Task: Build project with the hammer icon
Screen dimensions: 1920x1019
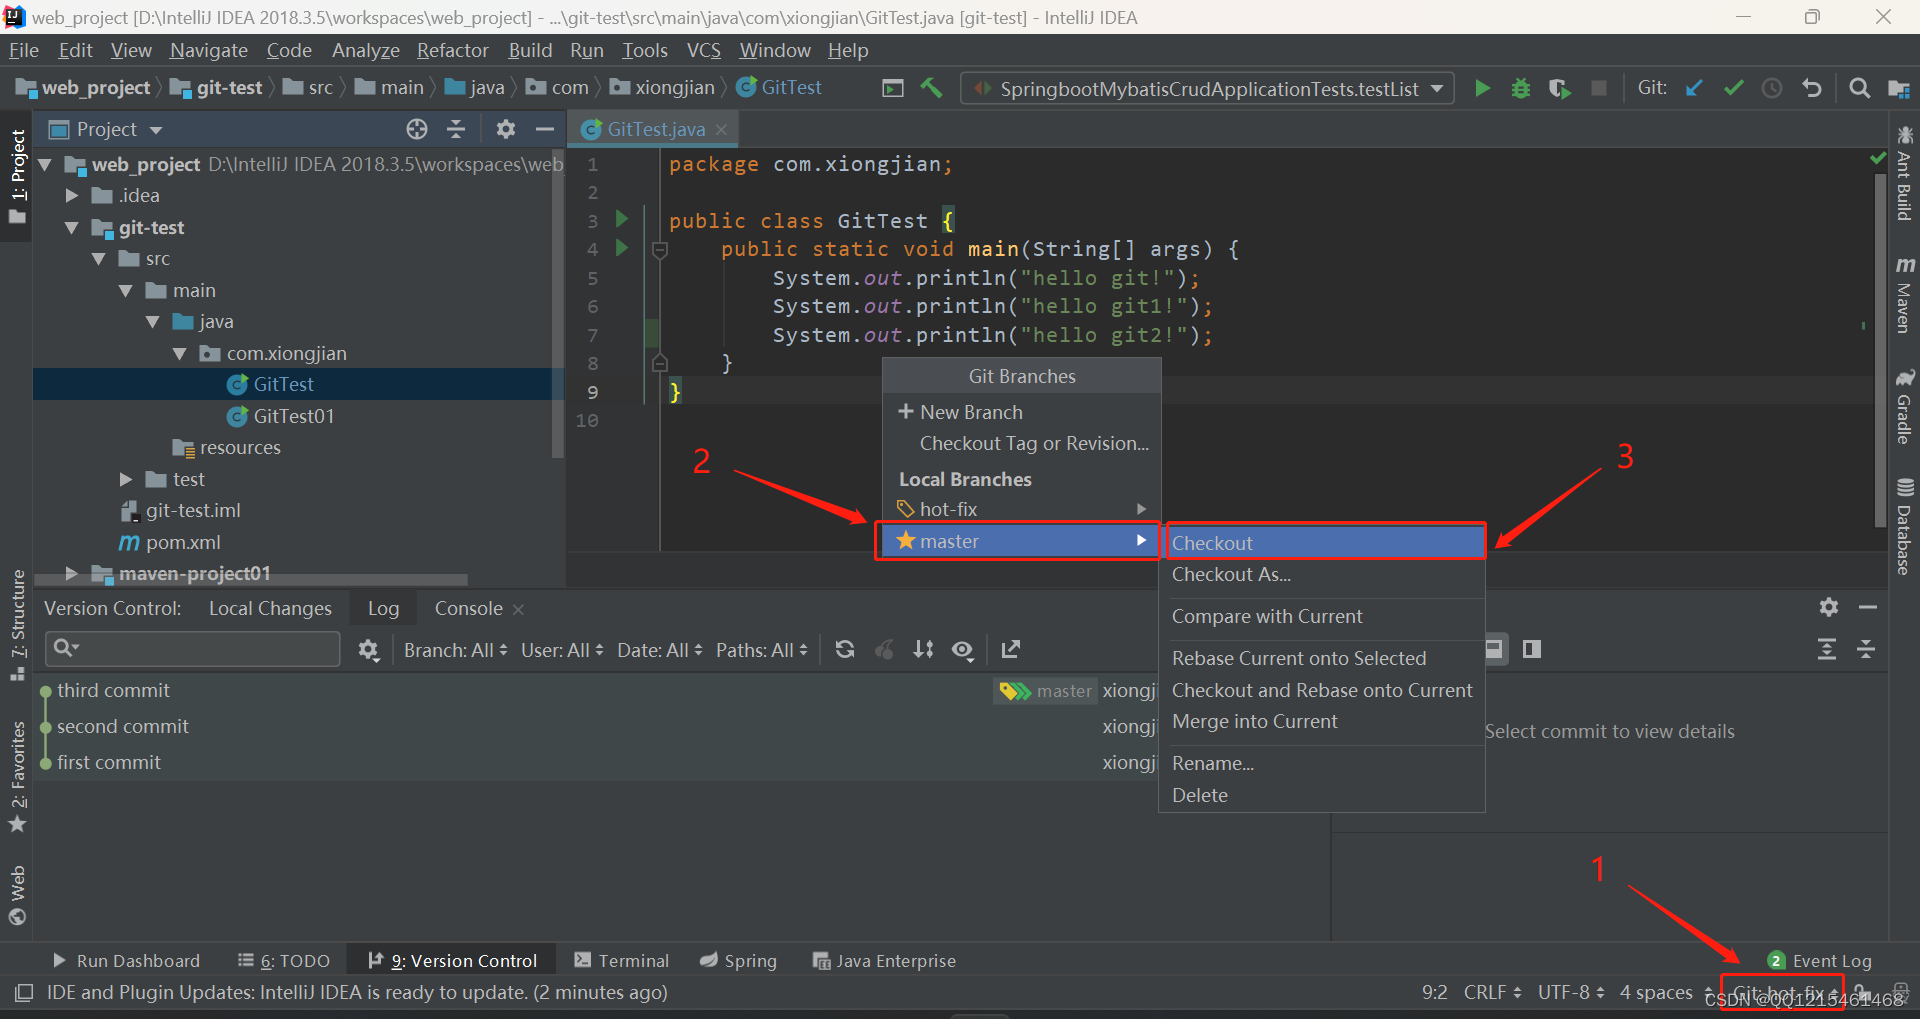Action: (931, 88)
